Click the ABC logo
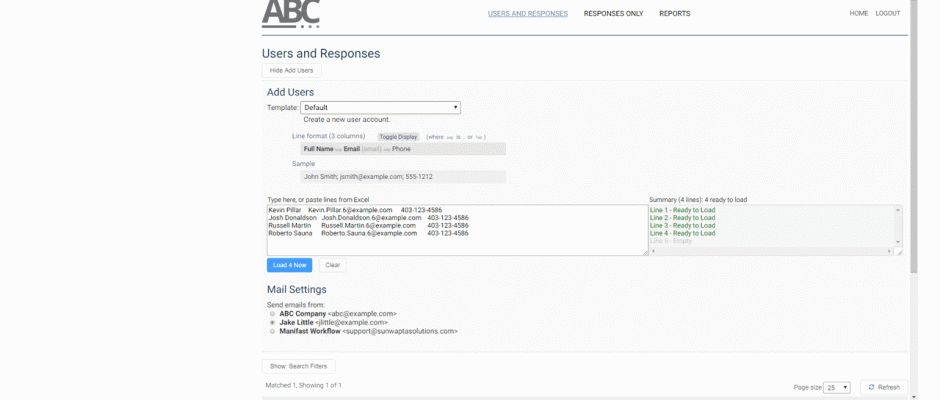 pos(291,14)
